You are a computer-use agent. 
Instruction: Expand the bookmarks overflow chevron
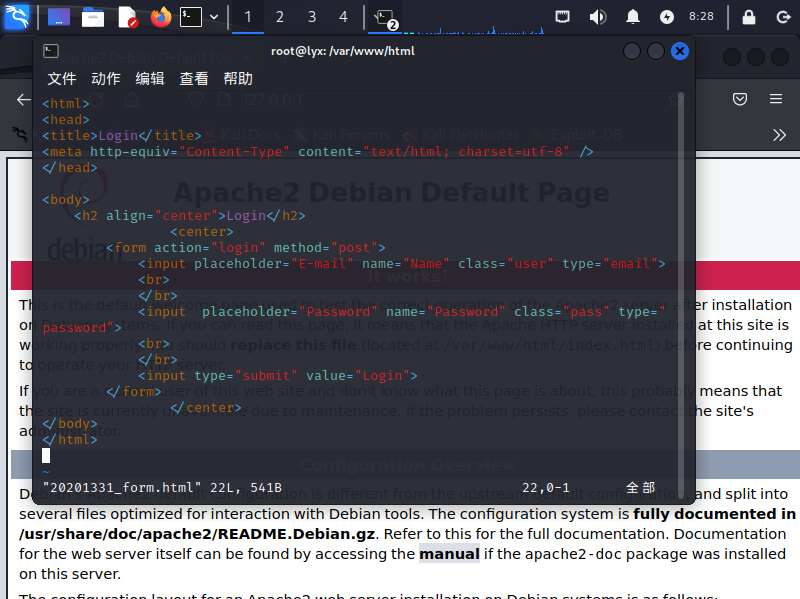pos(780,135)
